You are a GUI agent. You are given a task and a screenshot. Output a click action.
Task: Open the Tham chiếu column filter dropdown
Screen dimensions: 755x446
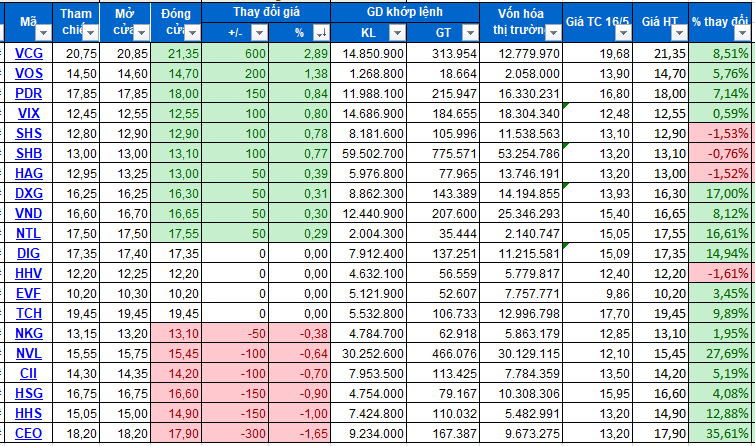(x=91, y=33)
